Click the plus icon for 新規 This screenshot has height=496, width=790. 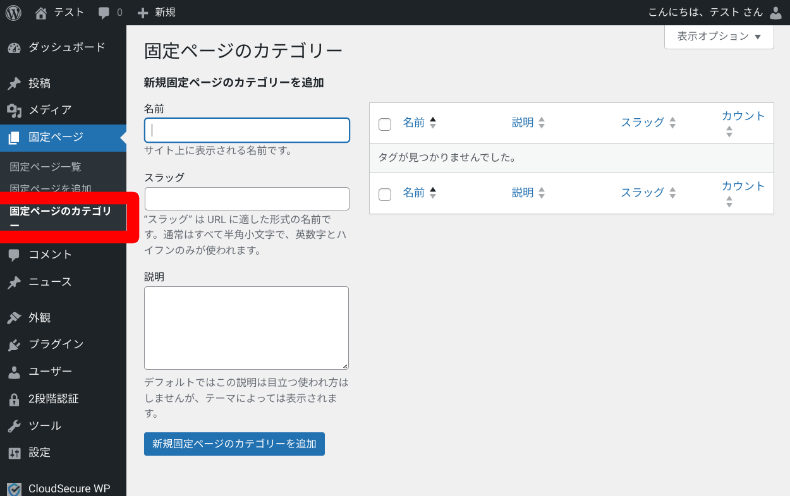pos(143,13)
